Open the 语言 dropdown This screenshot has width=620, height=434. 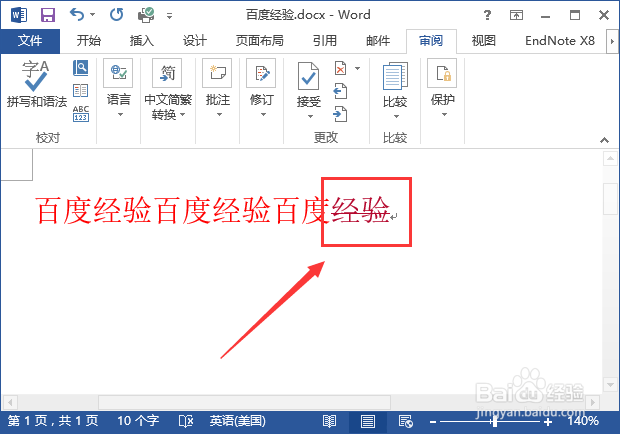point(118,89)
